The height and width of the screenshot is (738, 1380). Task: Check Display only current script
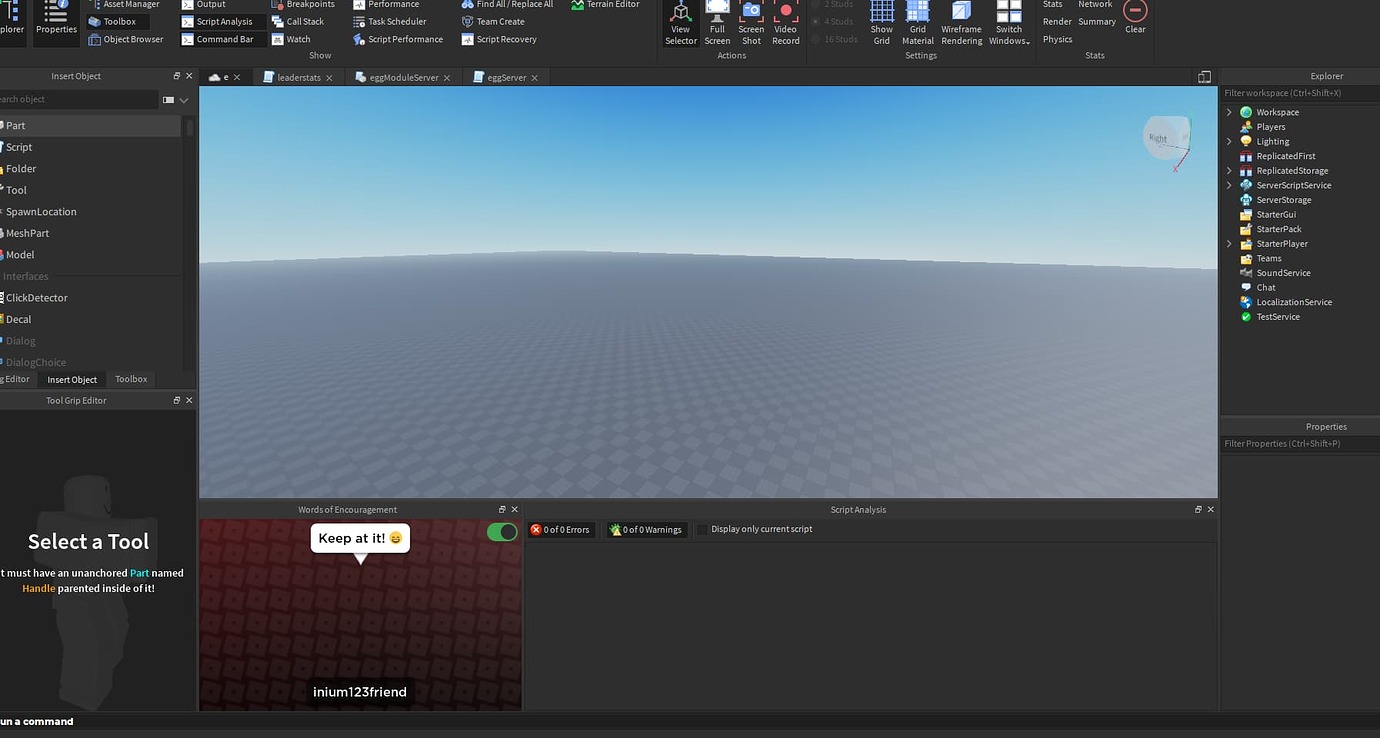point(702,530)
